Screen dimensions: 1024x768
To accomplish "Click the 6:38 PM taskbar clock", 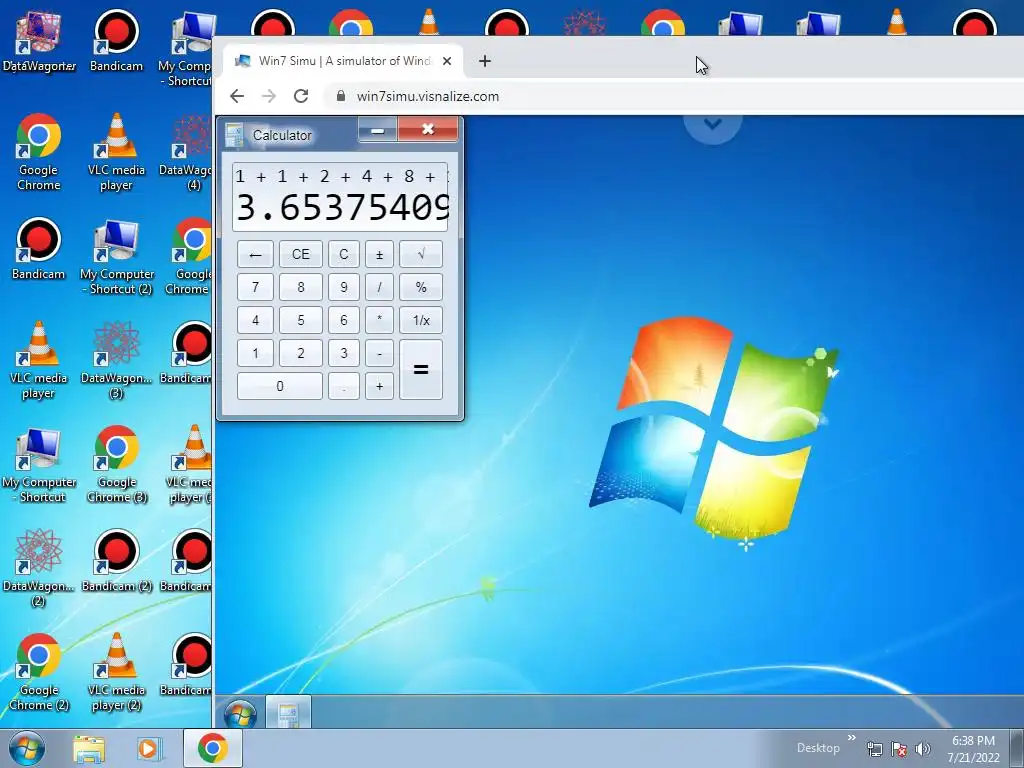I will [973, 748].
